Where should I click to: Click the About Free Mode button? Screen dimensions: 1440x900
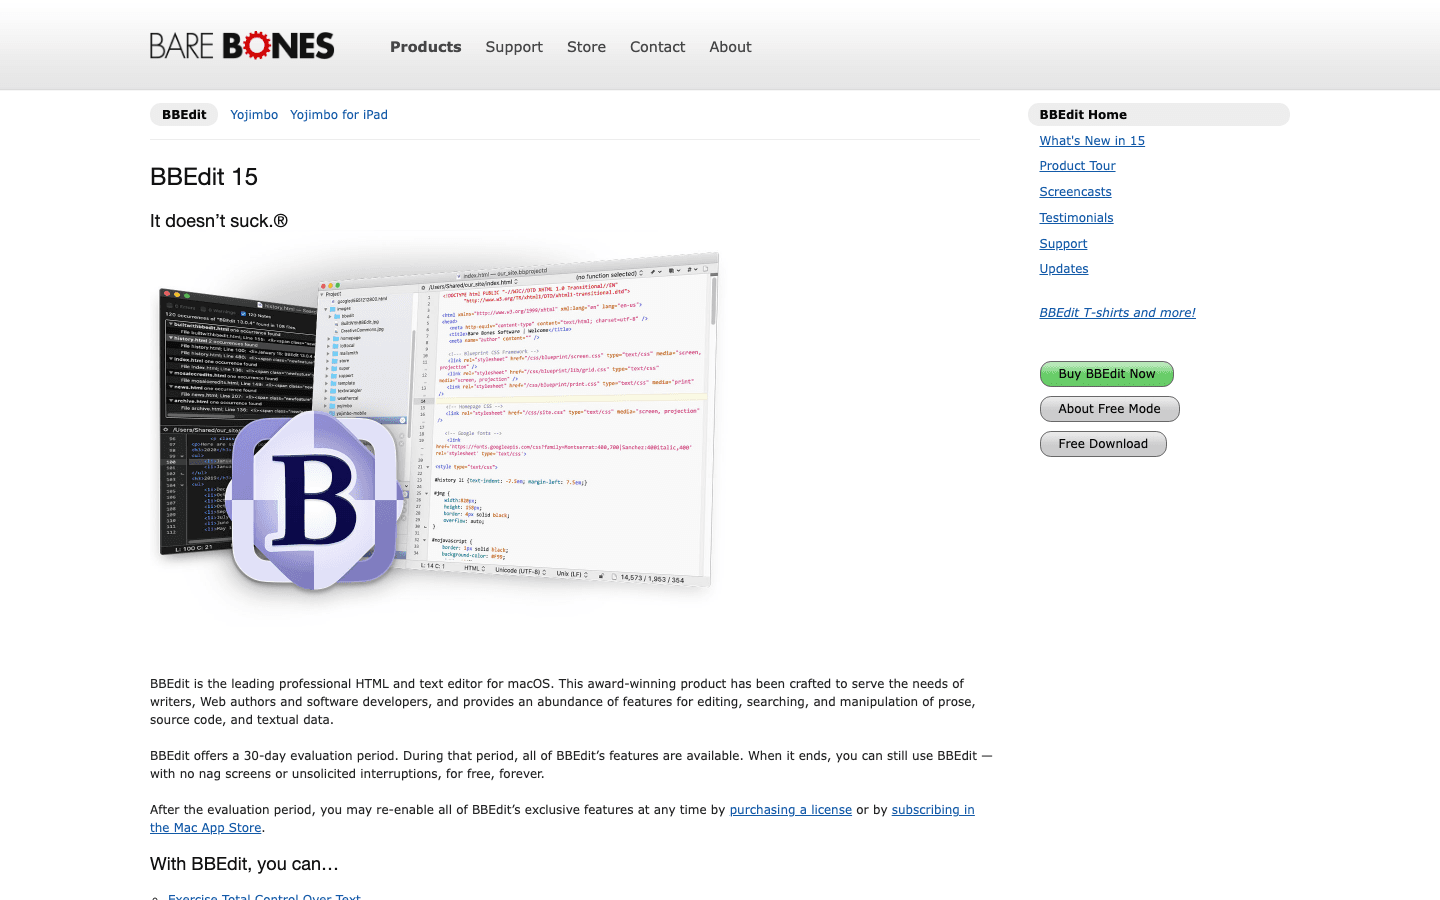point(1109,408)
